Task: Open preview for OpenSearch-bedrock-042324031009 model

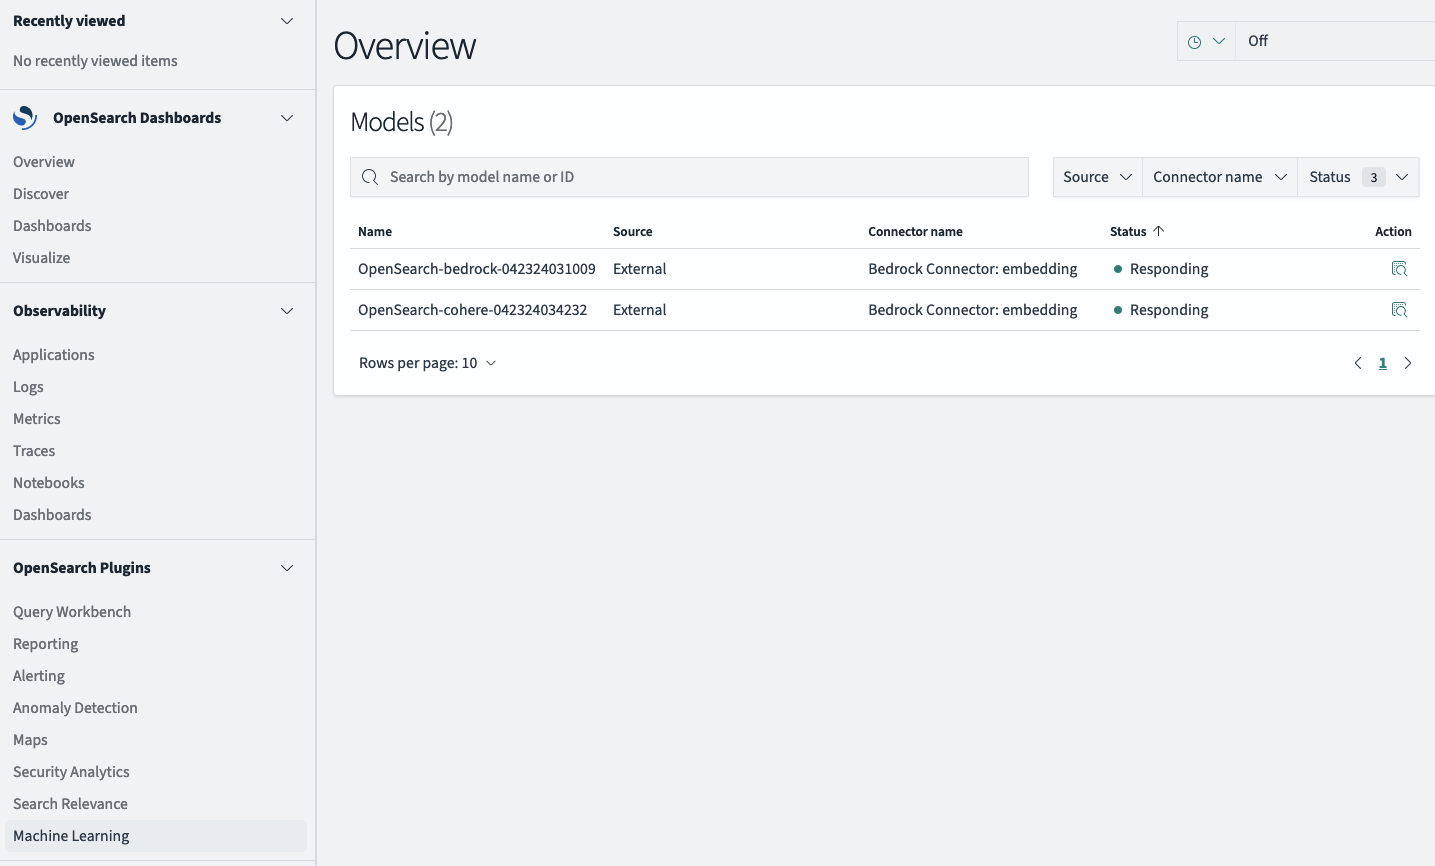Action: (x=1399, y=269)
